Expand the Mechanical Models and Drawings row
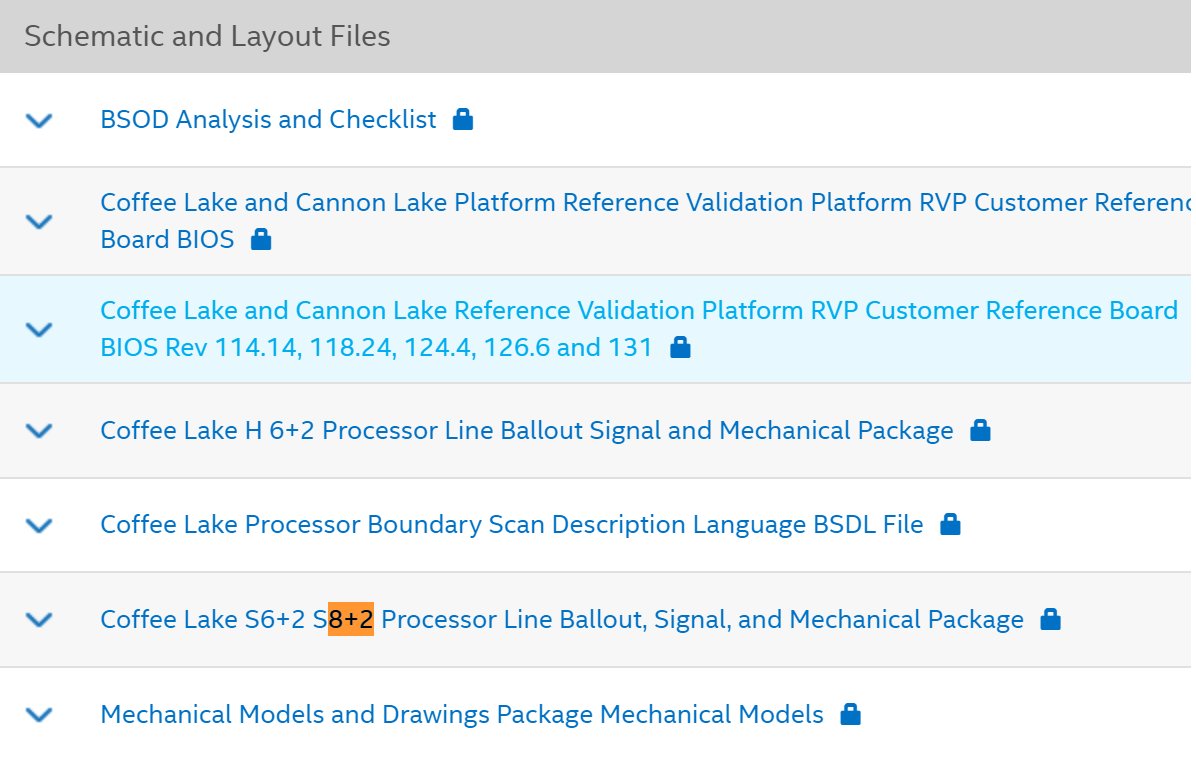 39,714
